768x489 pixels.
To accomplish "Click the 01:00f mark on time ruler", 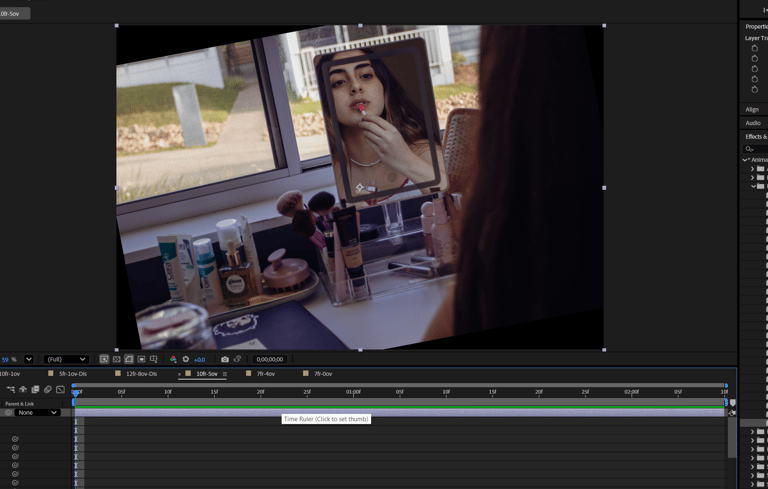I will pyautogui.click(x=353, y=392).
